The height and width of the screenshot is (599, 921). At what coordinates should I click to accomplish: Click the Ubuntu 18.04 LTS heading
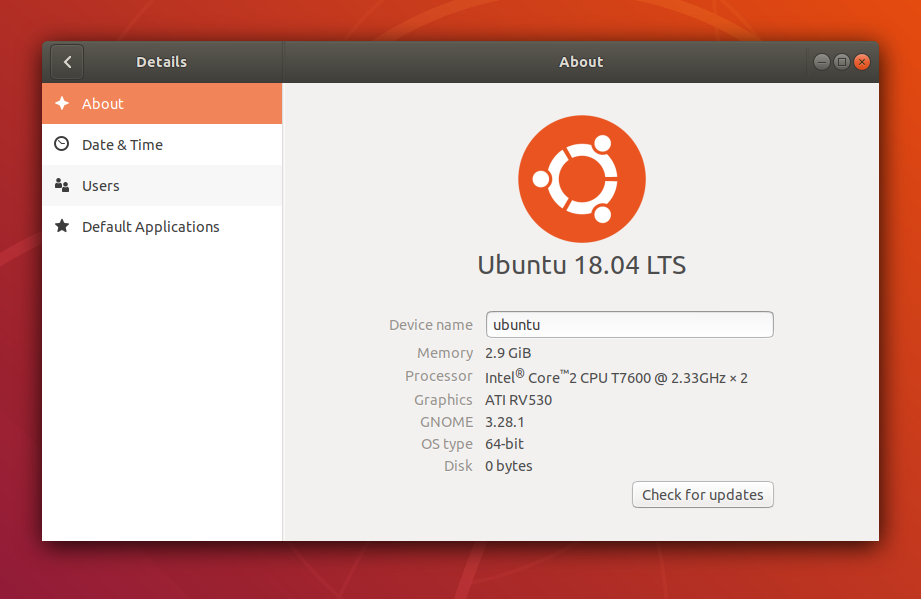click(x=581, y=265)
